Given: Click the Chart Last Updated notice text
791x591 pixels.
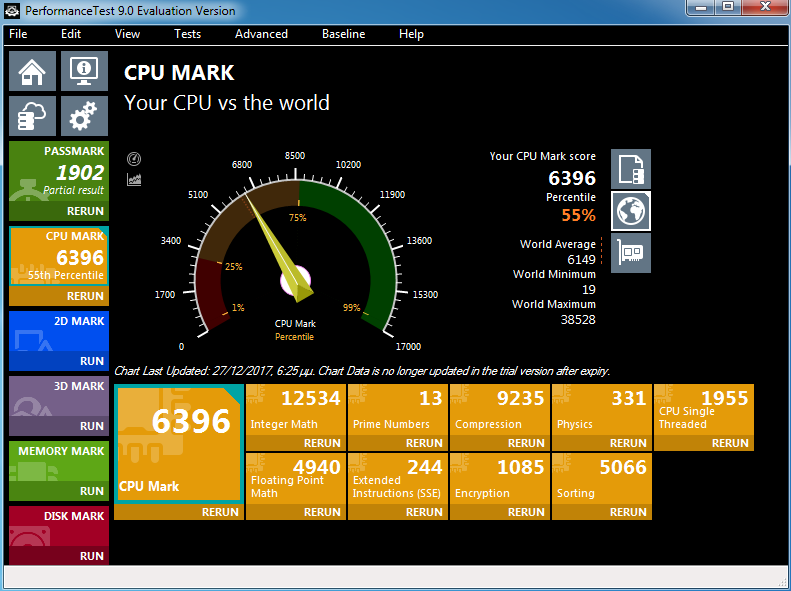Looking at the screenshot, I should click(x=362, y=371).
